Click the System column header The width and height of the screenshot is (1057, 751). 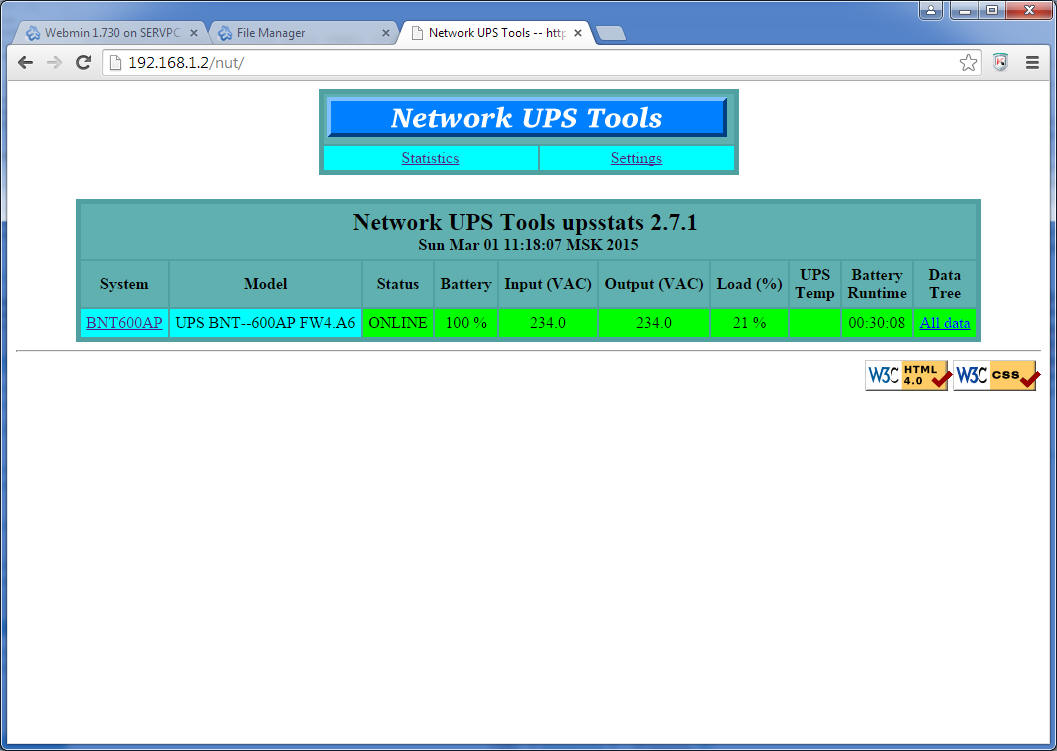tap(124, 284)
